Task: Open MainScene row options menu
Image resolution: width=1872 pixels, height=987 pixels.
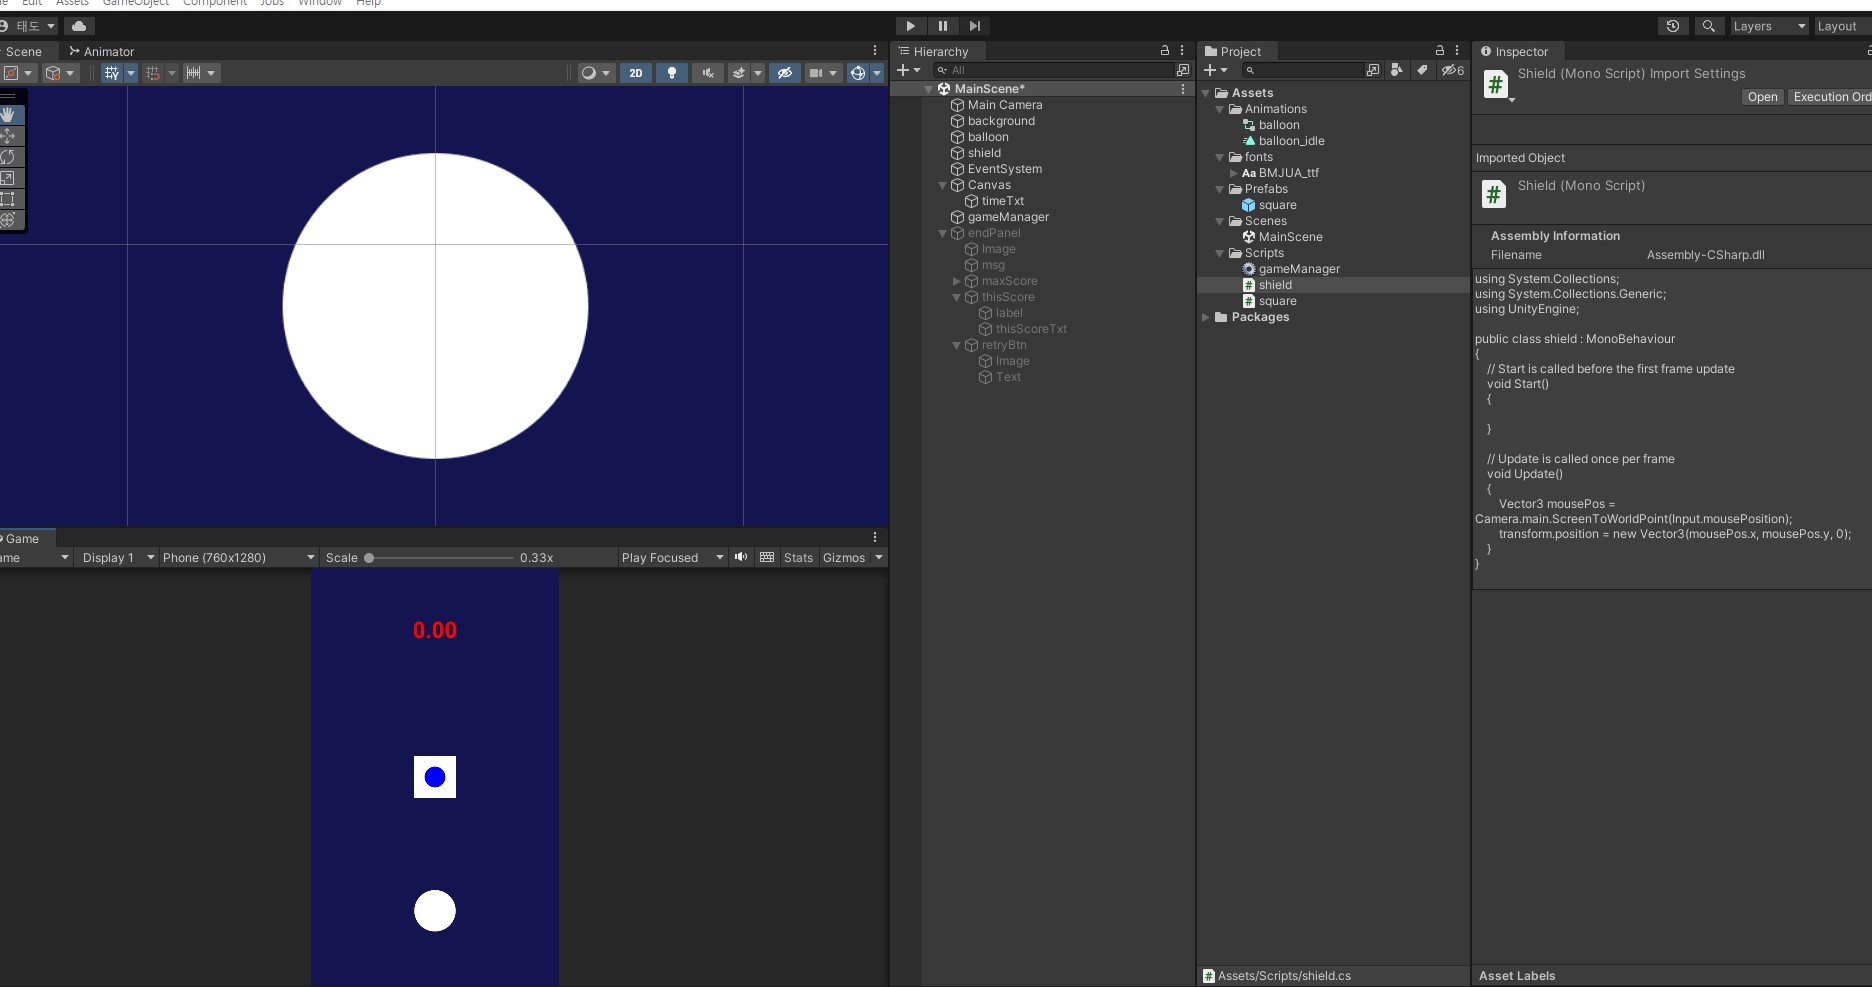Action: click(x=1184, y=89)
